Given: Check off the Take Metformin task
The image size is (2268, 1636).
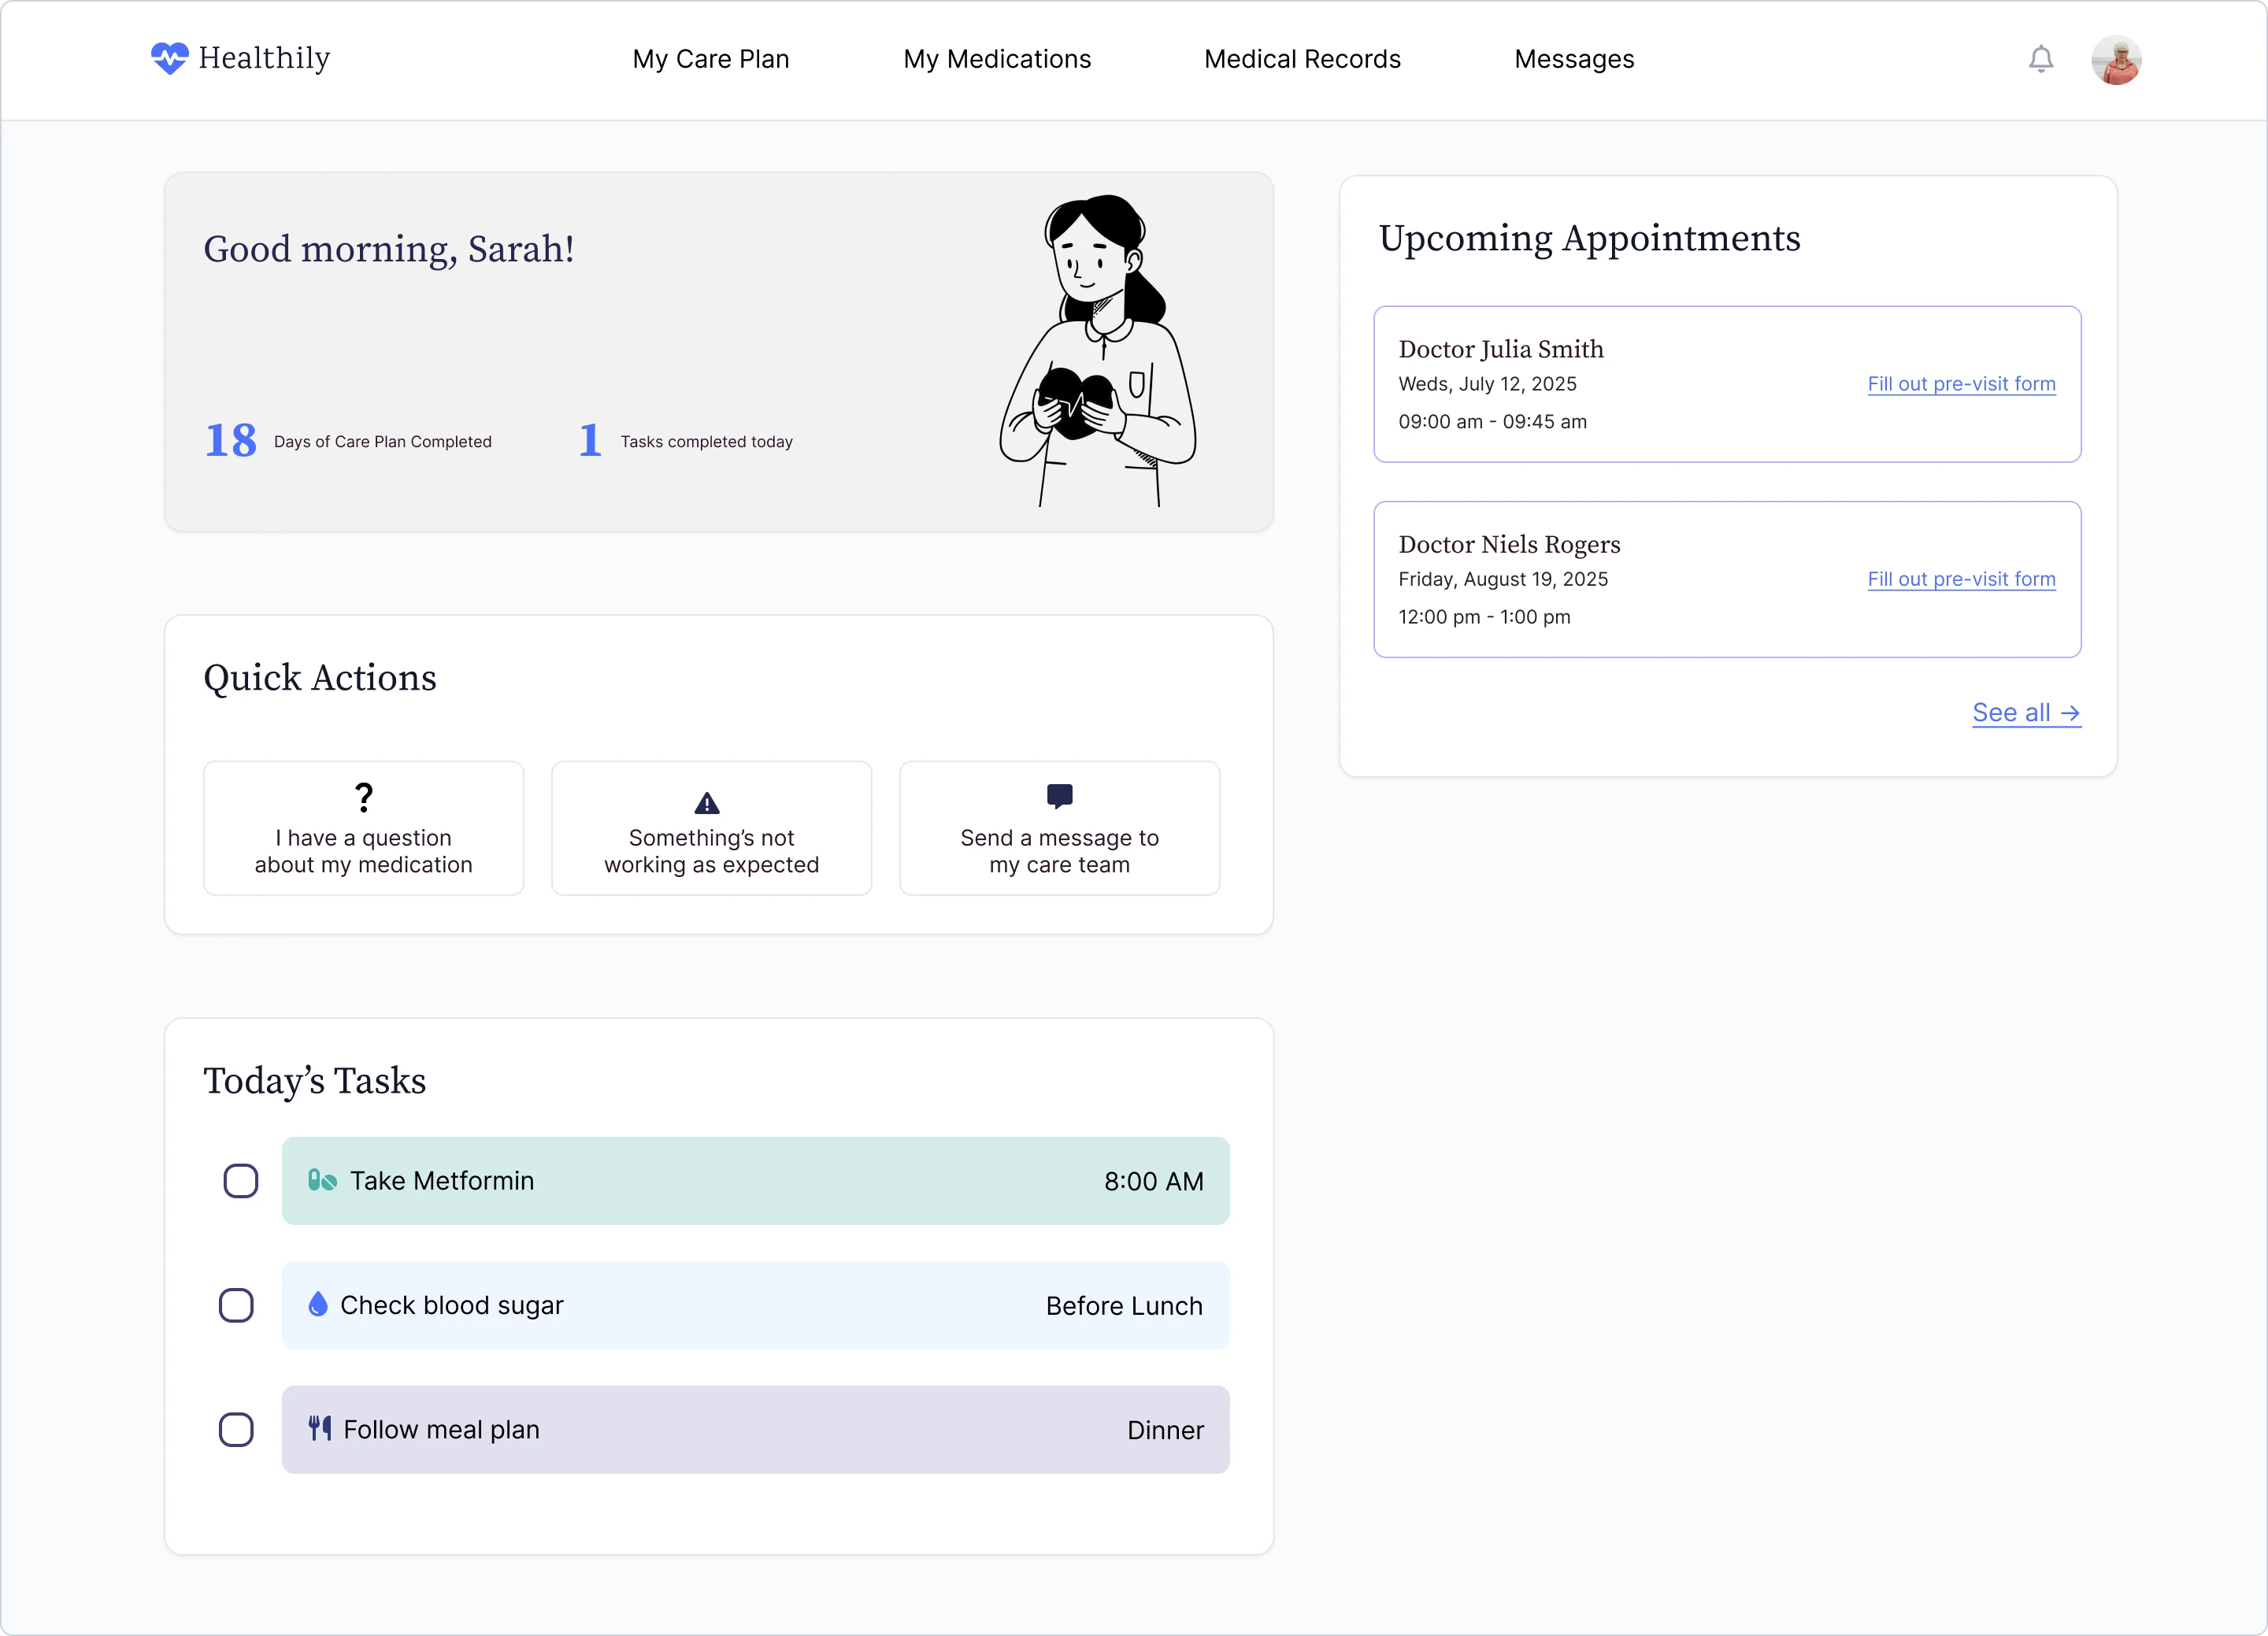Looking at the screenshot, I should click(x=240, y=1180).
